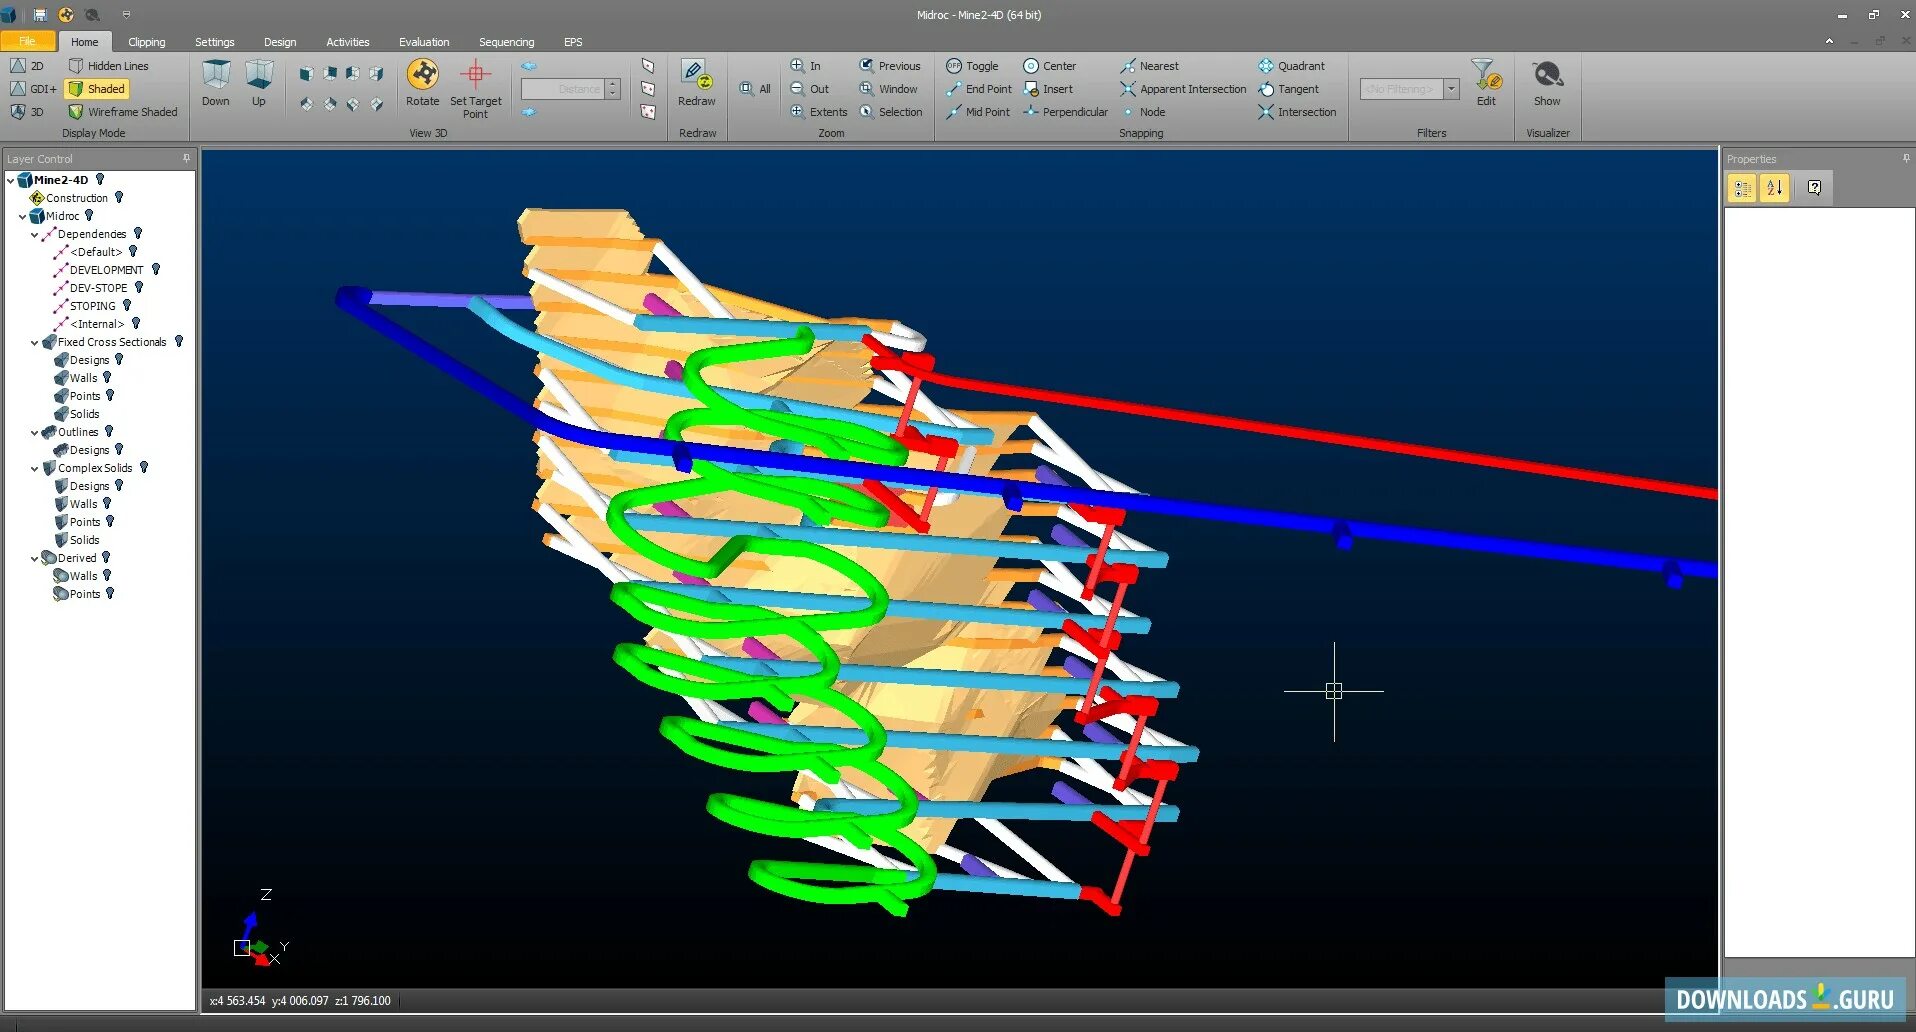
Task: Collapse the Complex Solids node
Action: pyautogui.click(x=34, y=469)
